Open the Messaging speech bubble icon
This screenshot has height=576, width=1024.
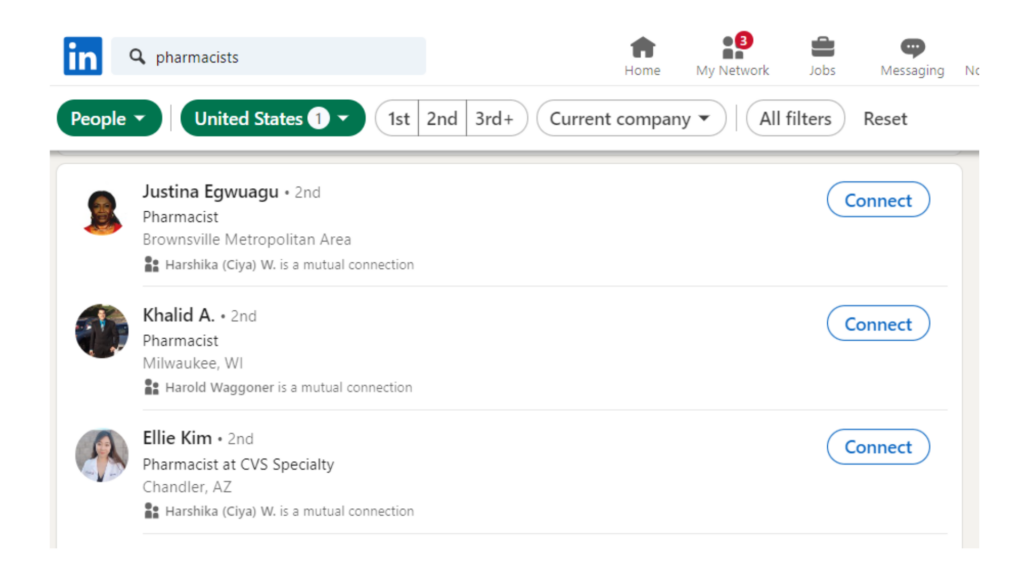point(912,48)
